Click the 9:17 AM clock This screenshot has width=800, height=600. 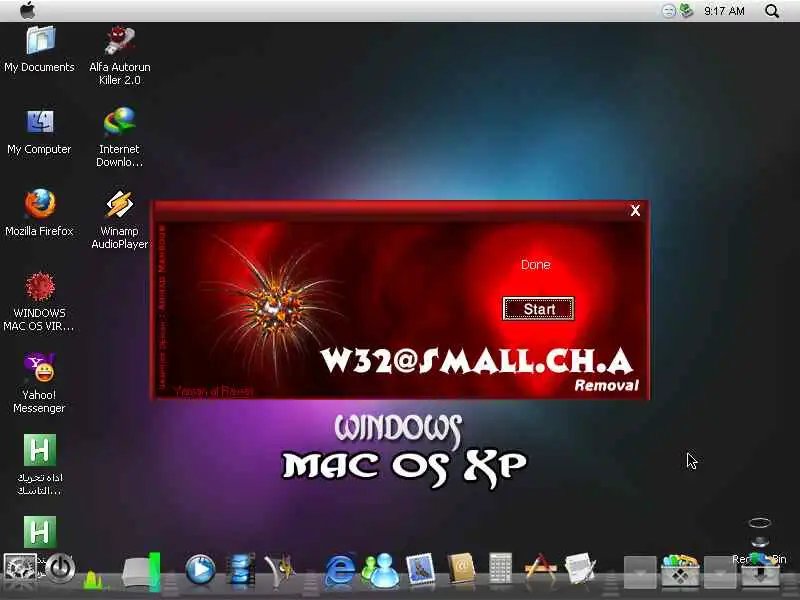(724, 11)
